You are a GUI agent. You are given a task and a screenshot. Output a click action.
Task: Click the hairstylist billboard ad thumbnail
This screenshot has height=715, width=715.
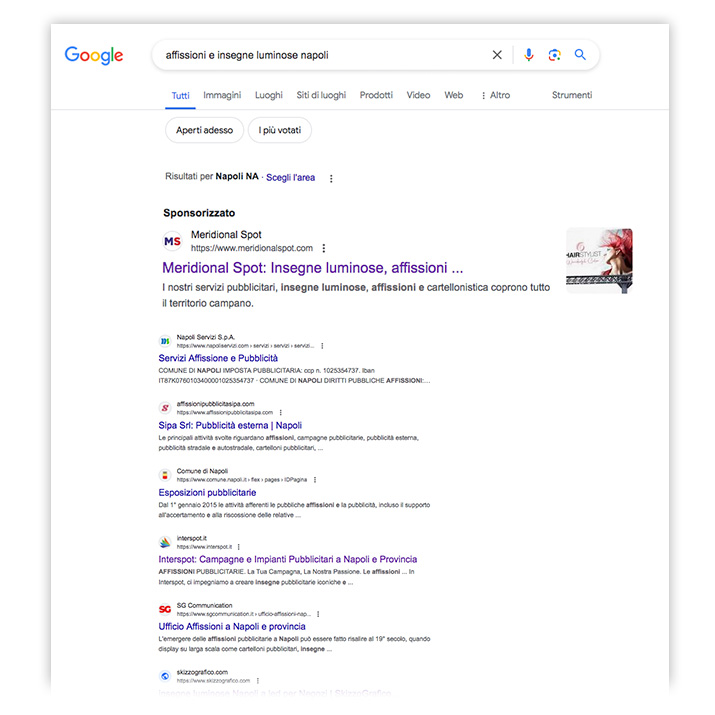coord(599,261)
